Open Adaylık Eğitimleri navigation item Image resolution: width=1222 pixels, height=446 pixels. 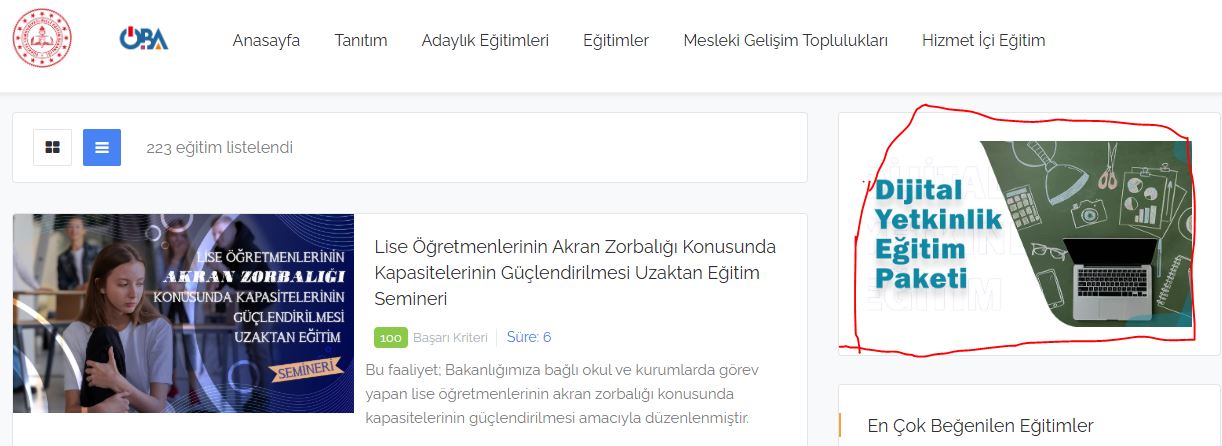(x=485, y=41)
